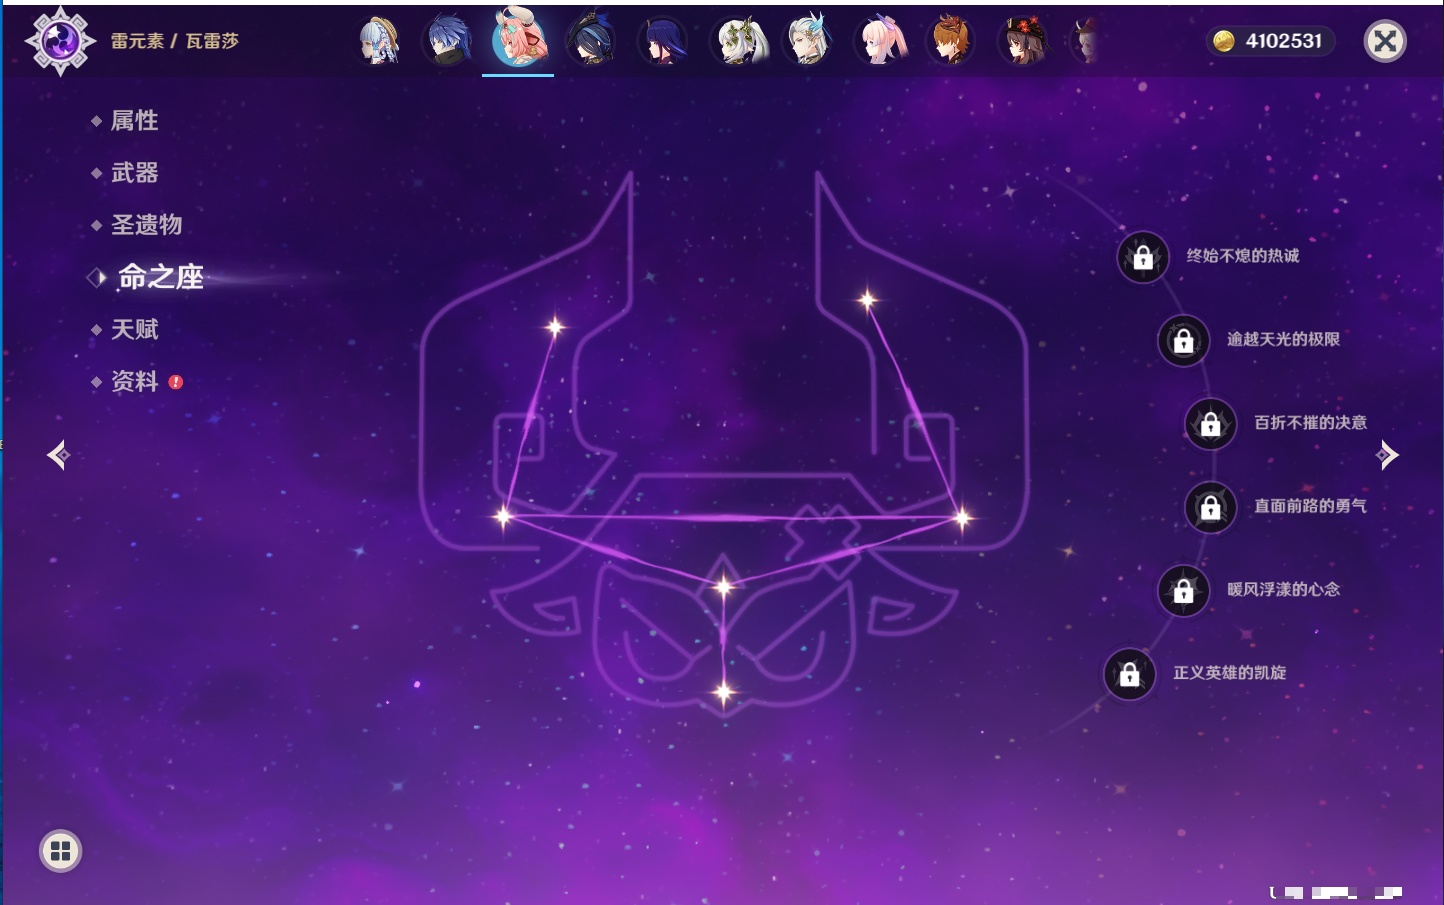Select Raiden Shogun's purple-haired portrait
This screenshot has width=1444, height=905.
point(662,41)
